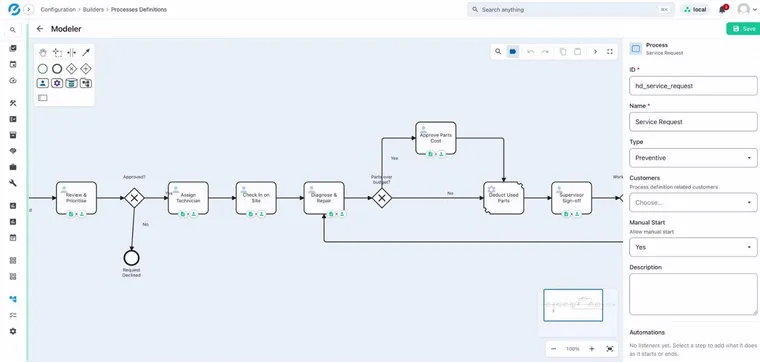This screenshot has width=760, height=362.
Task: Click the copy icon in canvas toolbar
Action: pyautogui.click(x=563, y=52)
